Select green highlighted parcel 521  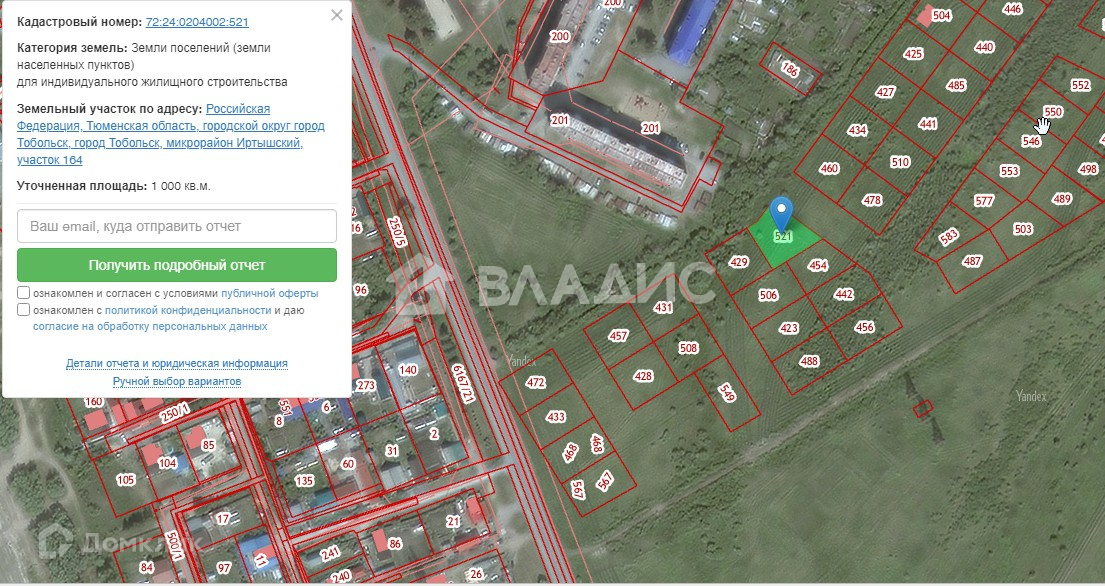(783, 237)
